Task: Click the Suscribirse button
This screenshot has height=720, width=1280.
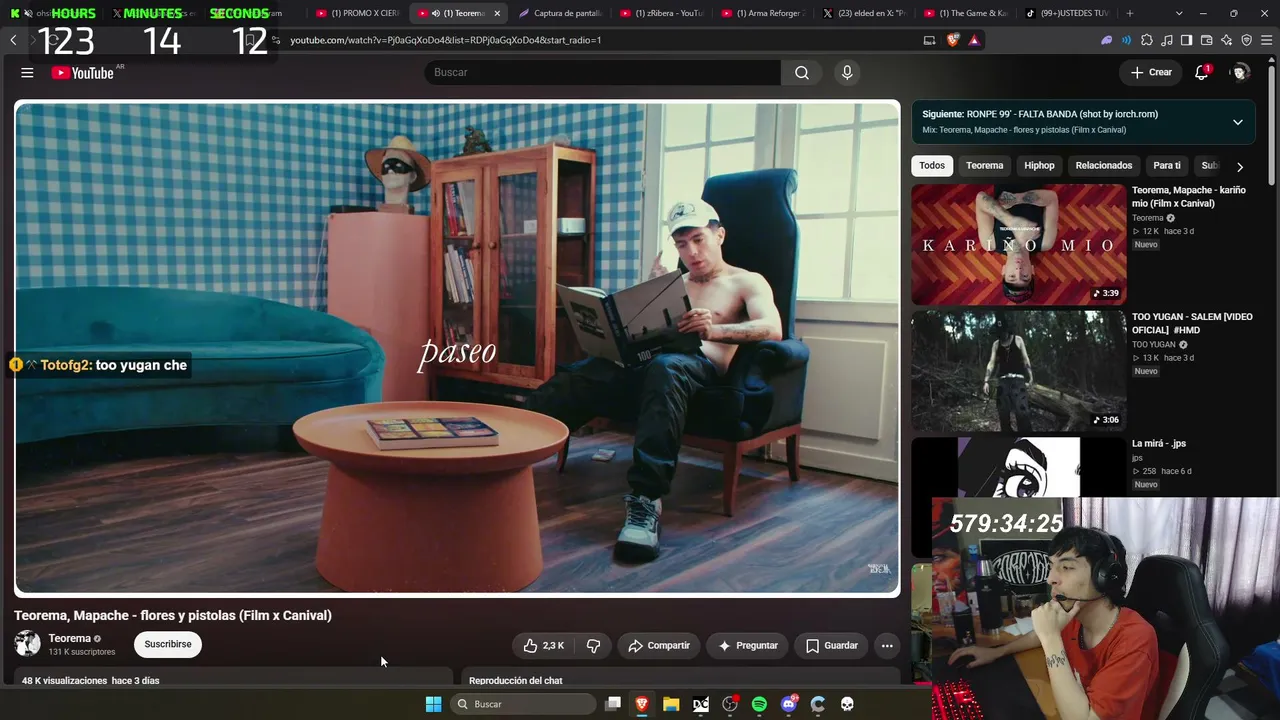Action: tap(168, 645)
